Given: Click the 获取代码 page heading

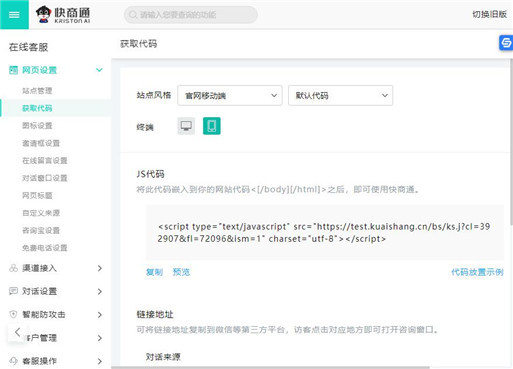Looking at the screenshot, I should click(x=138, y=44).
